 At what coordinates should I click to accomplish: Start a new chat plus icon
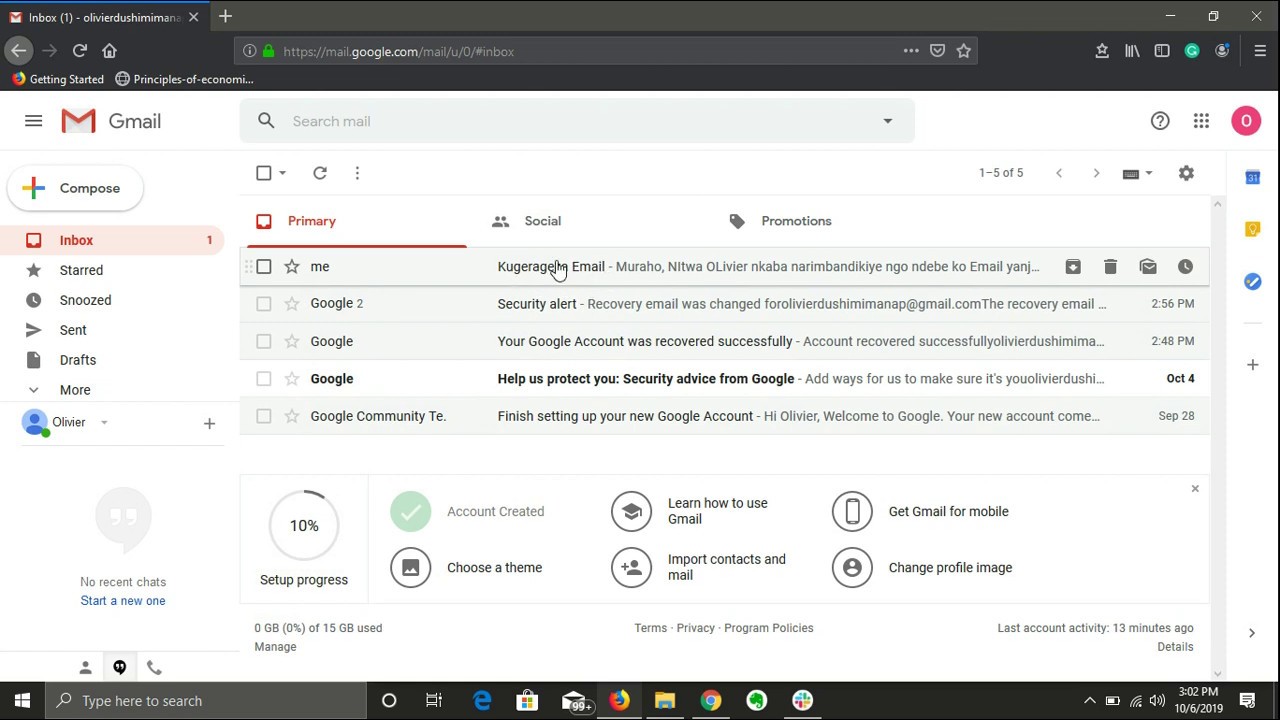209,424
